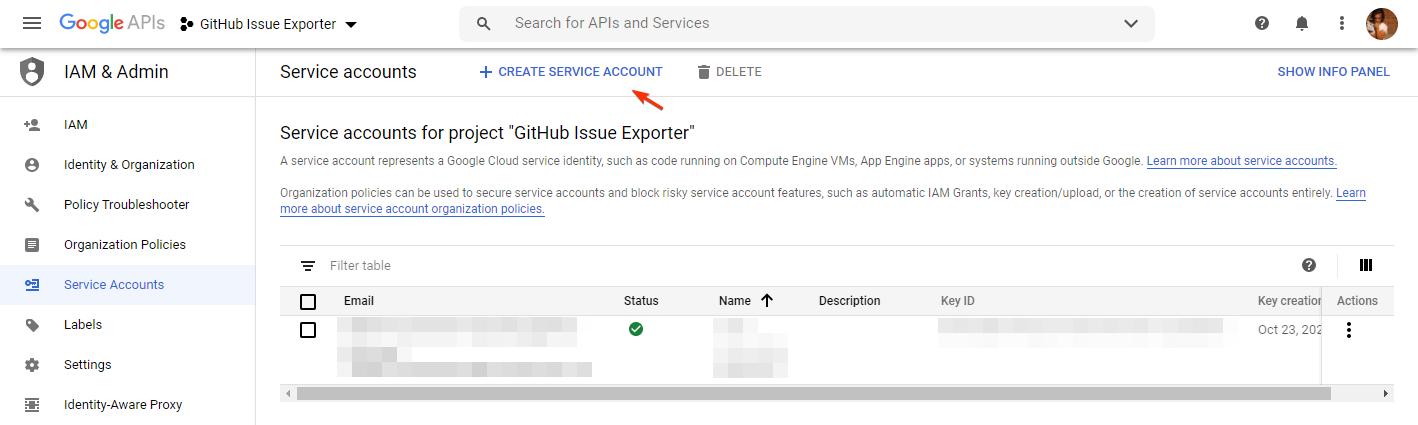Open the hamburger navigation menu
The width and height of the screenshot is (1418, 425).
tap(32, 23)
